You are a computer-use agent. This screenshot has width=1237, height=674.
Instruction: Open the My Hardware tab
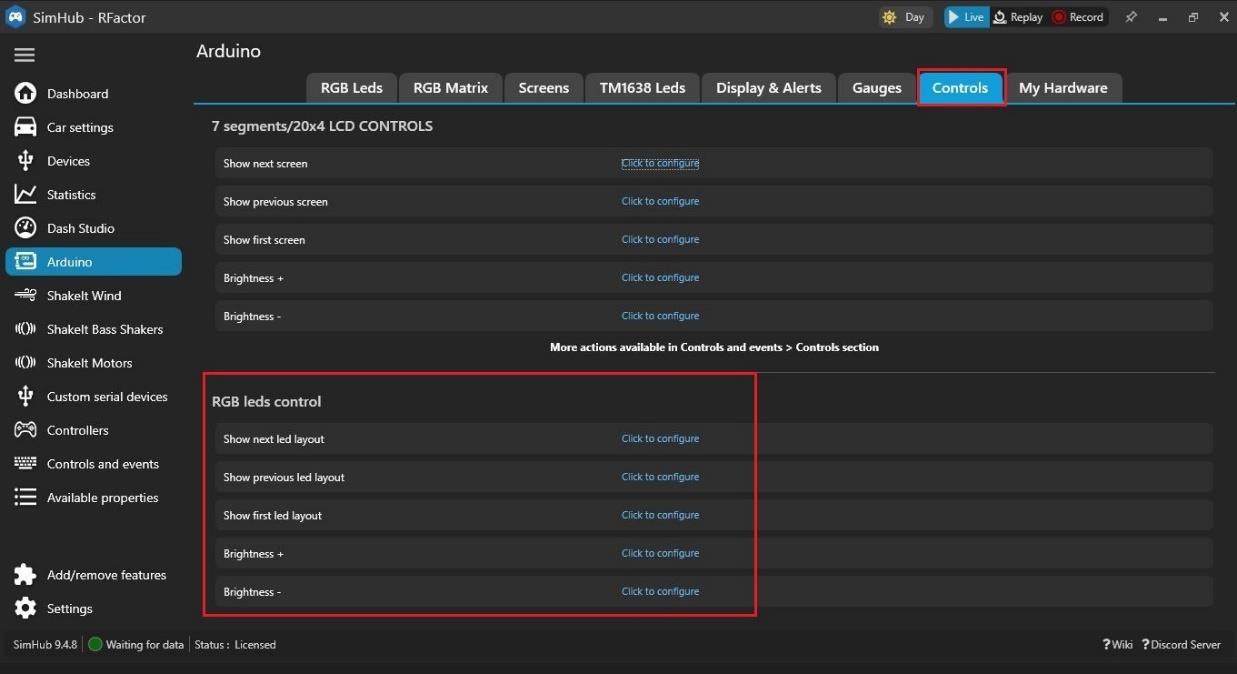tap(1063, 88)
